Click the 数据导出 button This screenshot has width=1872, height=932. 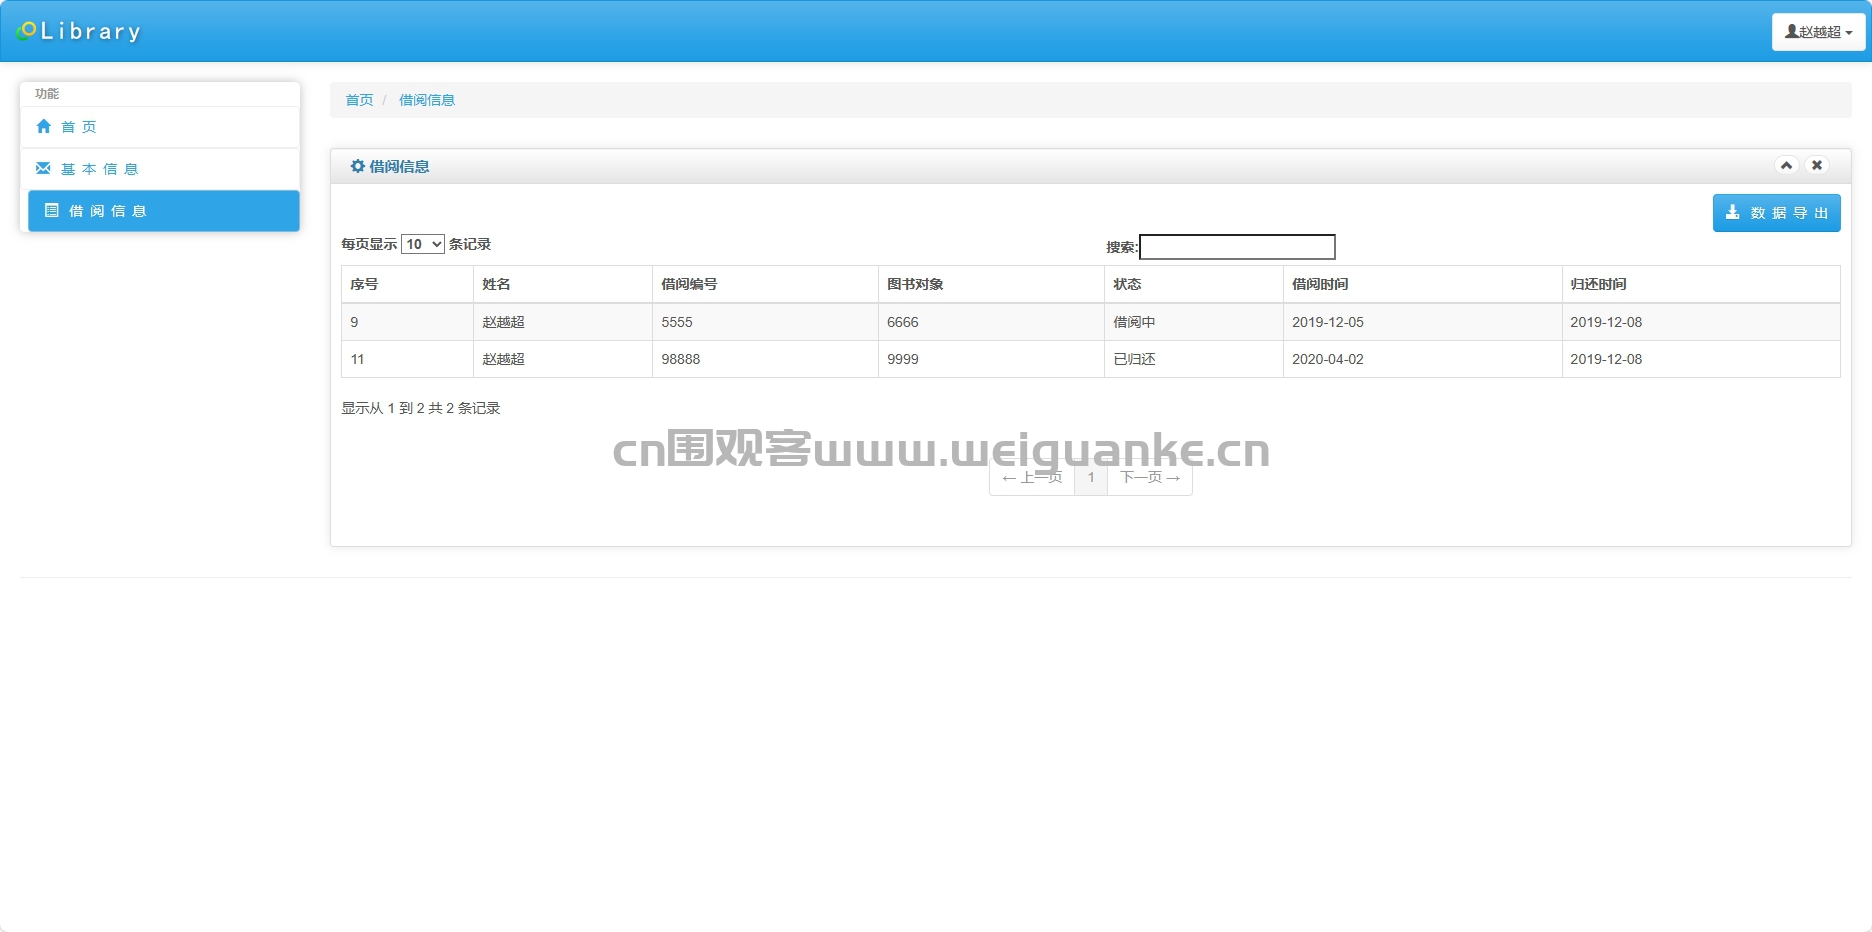click(x=1776, y=213)
